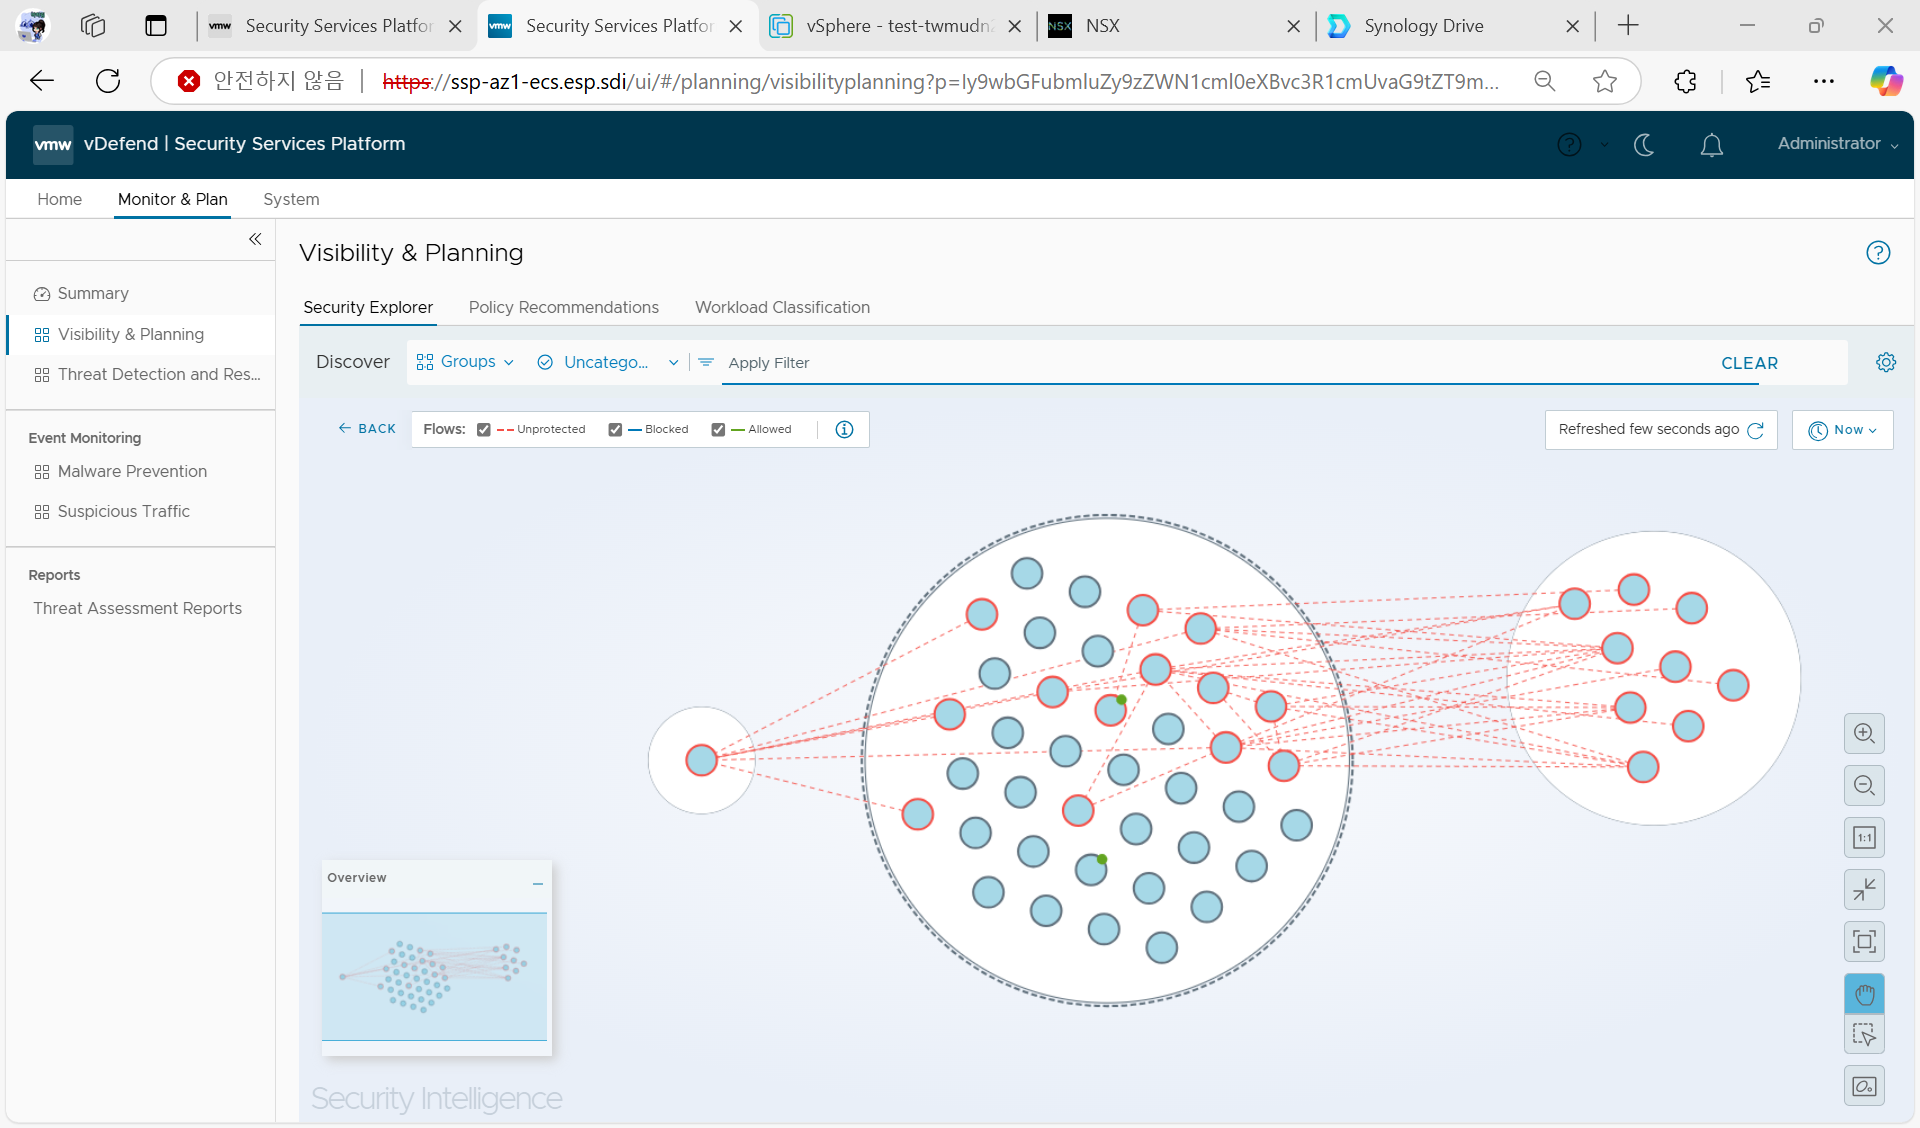Open the Groups dropdown
Screen dimensions: 1920x1128
465,362
